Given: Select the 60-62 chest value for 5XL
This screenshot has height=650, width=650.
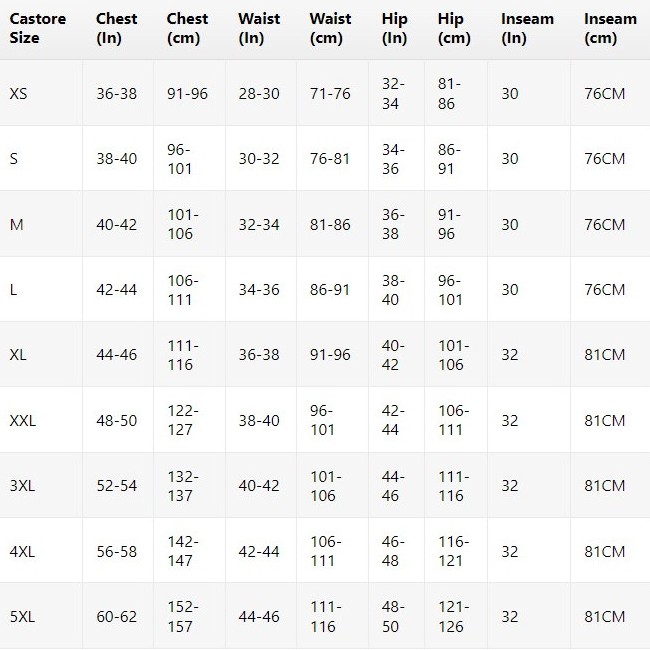Looking at the screenshot, I should coord(116,617).
